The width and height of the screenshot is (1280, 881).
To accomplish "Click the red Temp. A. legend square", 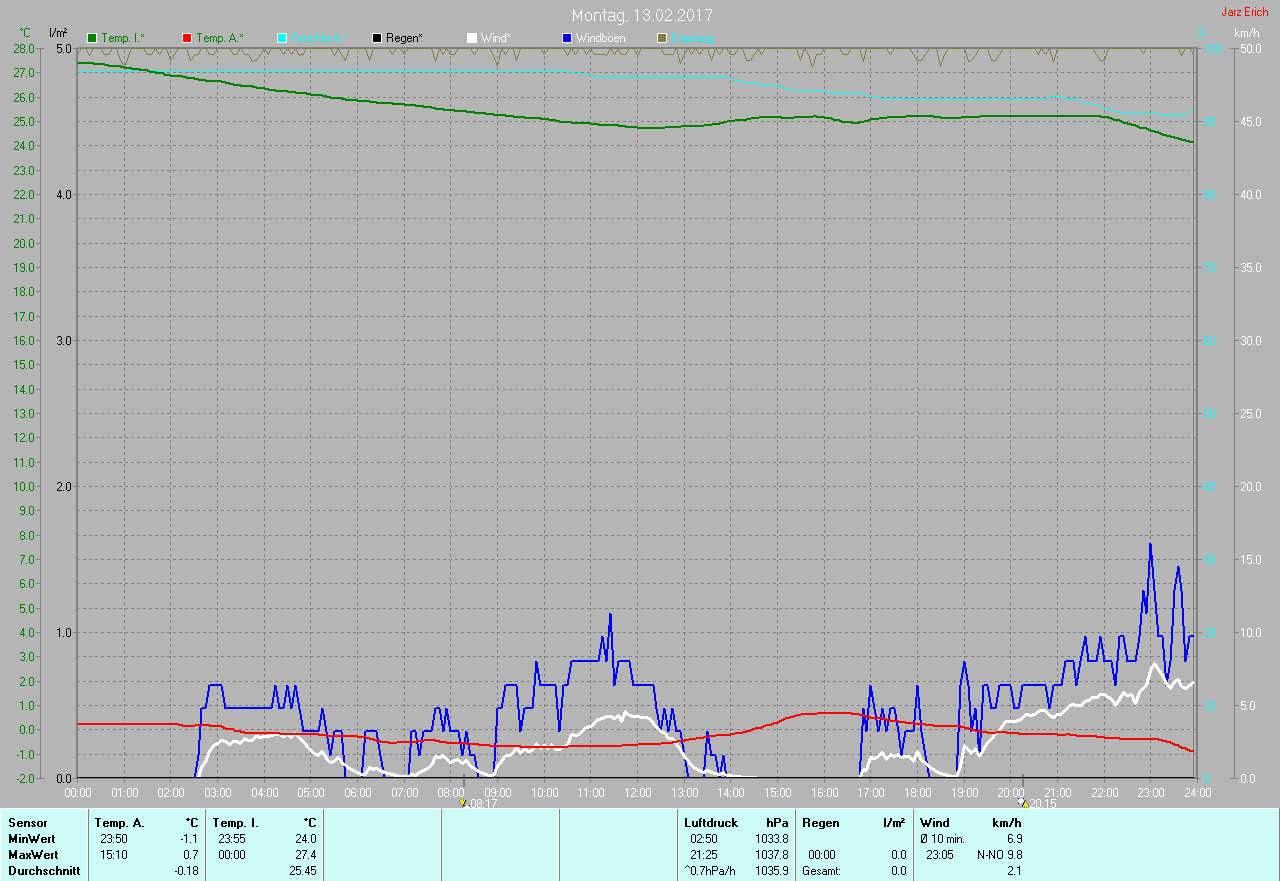I will coord(187,38).
